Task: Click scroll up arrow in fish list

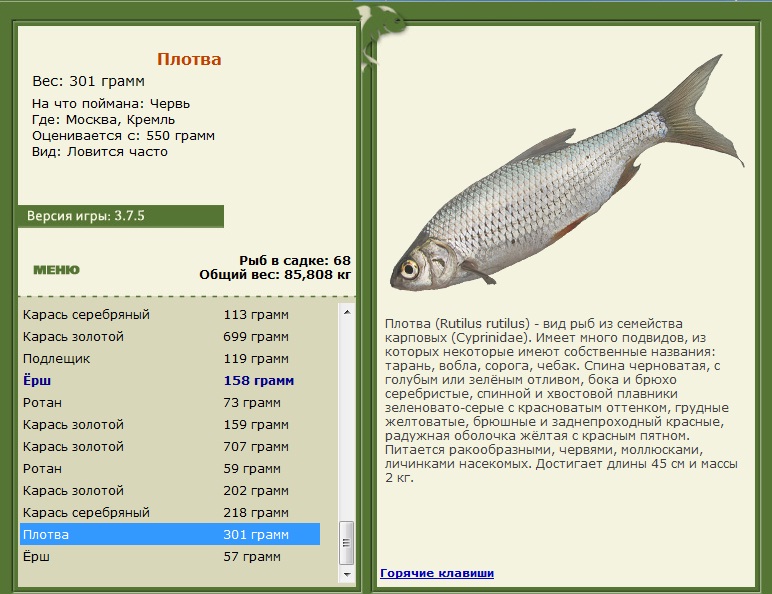Action: click(x=347, y=312)
